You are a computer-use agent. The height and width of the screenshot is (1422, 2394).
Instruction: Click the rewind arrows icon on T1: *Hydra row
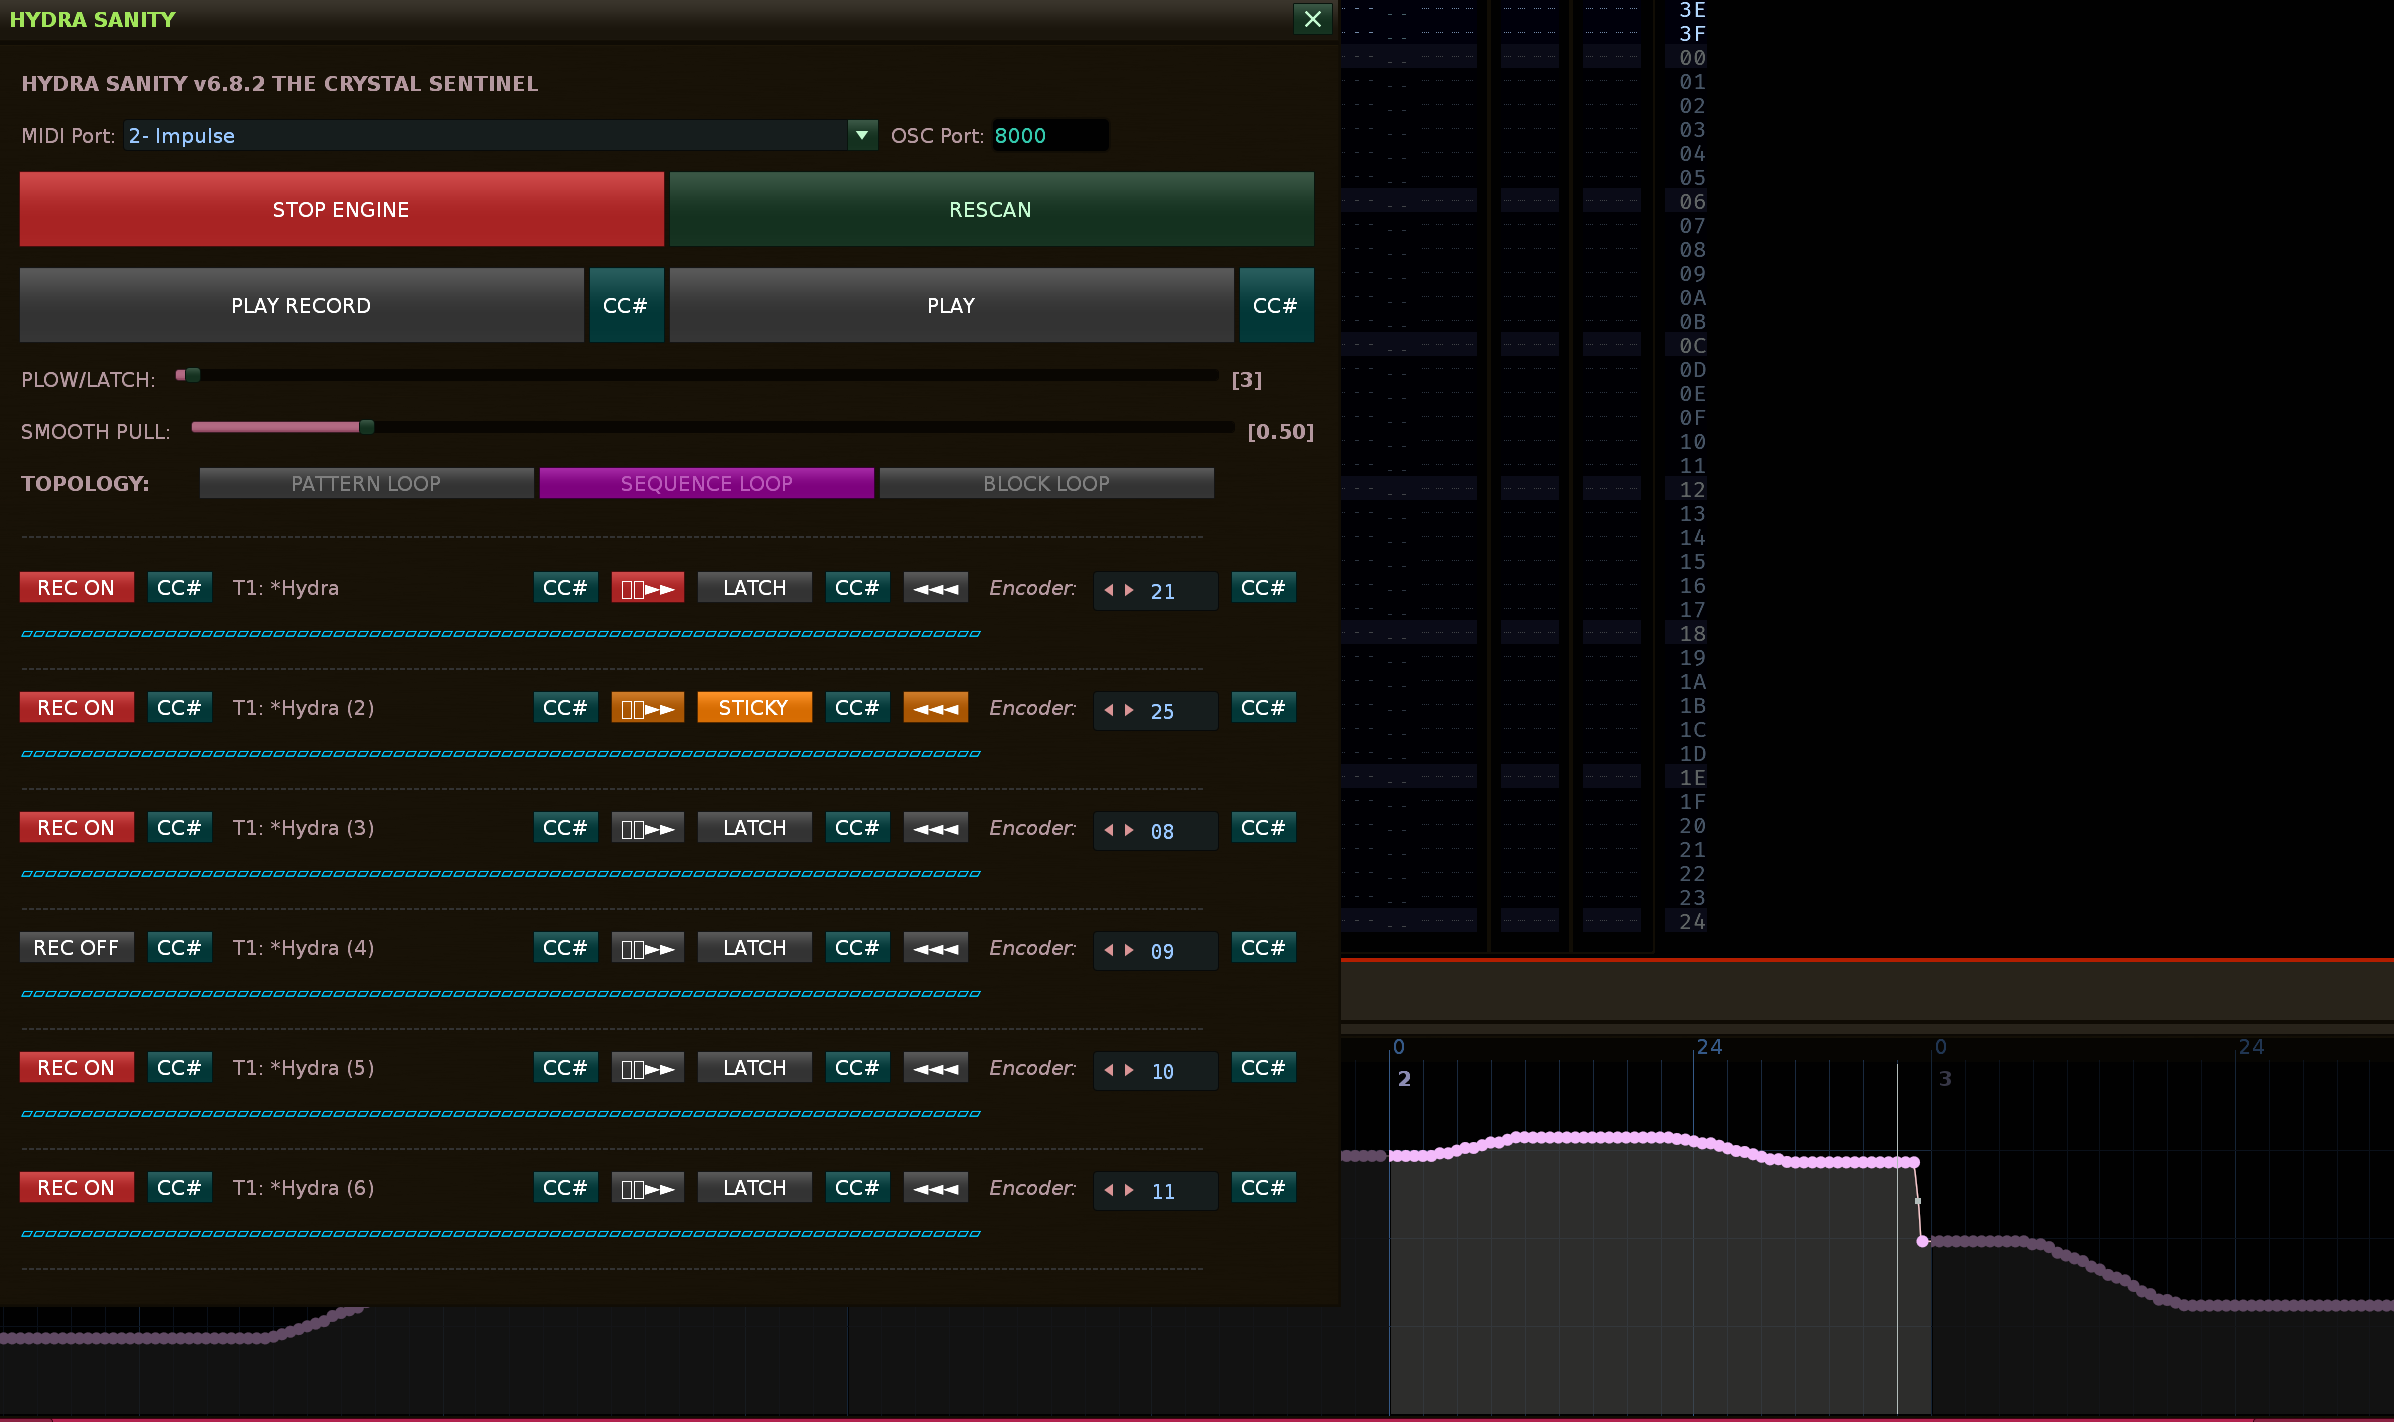pos(935,588)
